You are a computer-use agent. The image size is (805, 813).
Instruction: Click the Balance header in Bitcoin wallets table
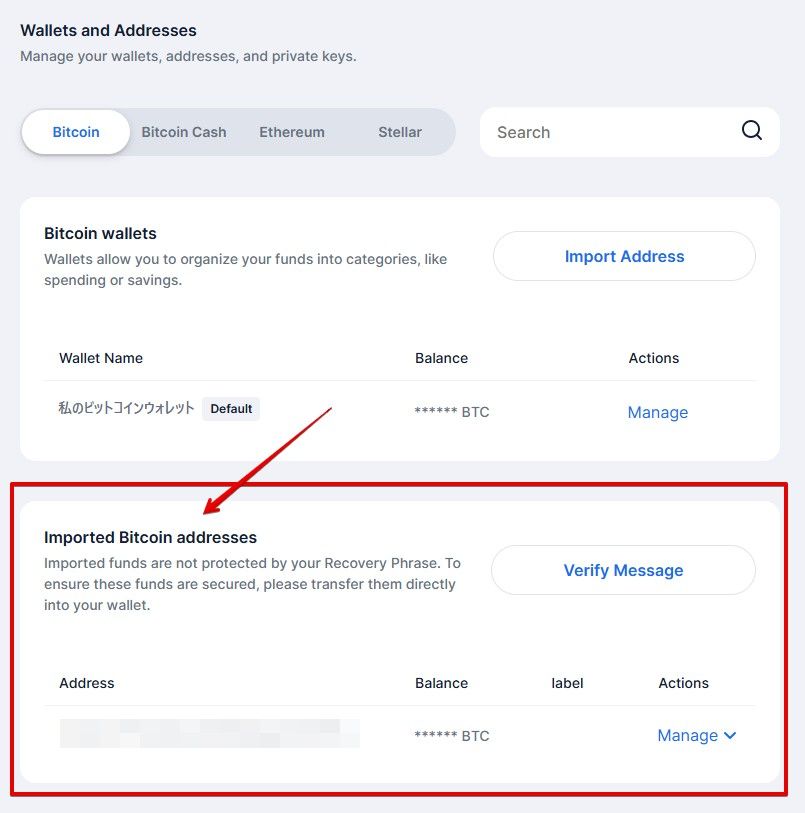(442, 358)
